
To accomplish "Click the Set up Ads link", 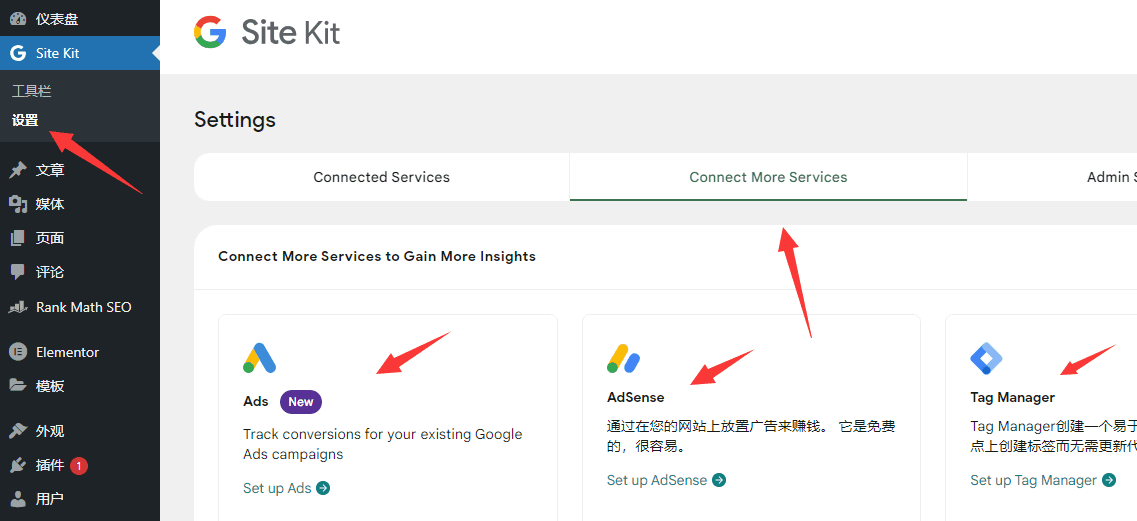I will coord(286,488).
